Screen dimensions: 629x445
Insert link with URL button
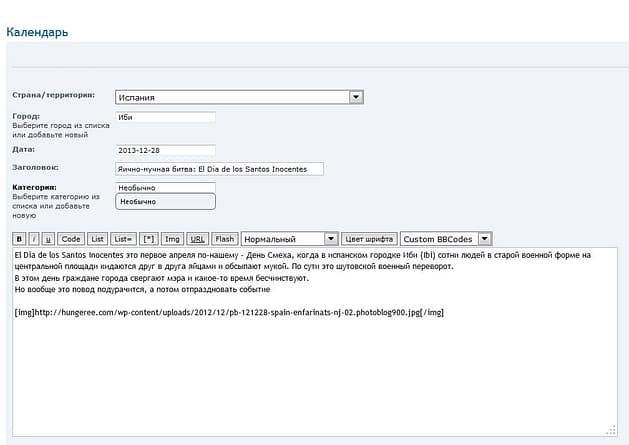pos(198,239)
